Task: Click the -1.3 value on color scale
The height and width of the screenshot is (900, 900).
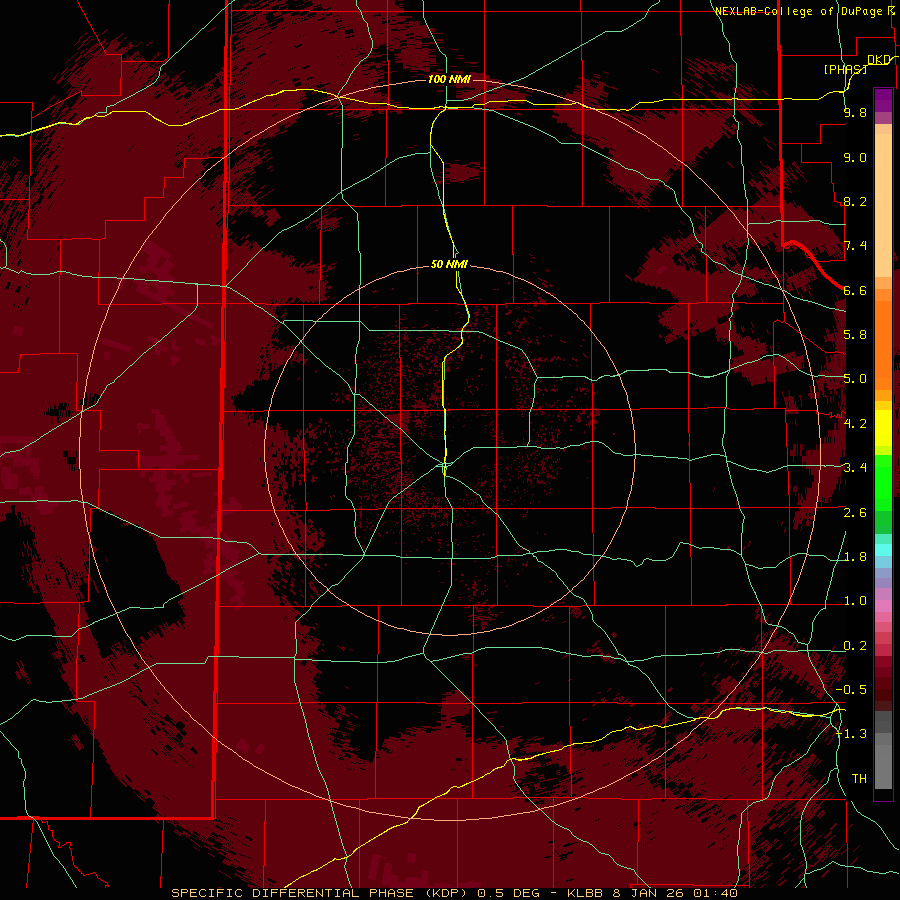Action: click(852, 734)
